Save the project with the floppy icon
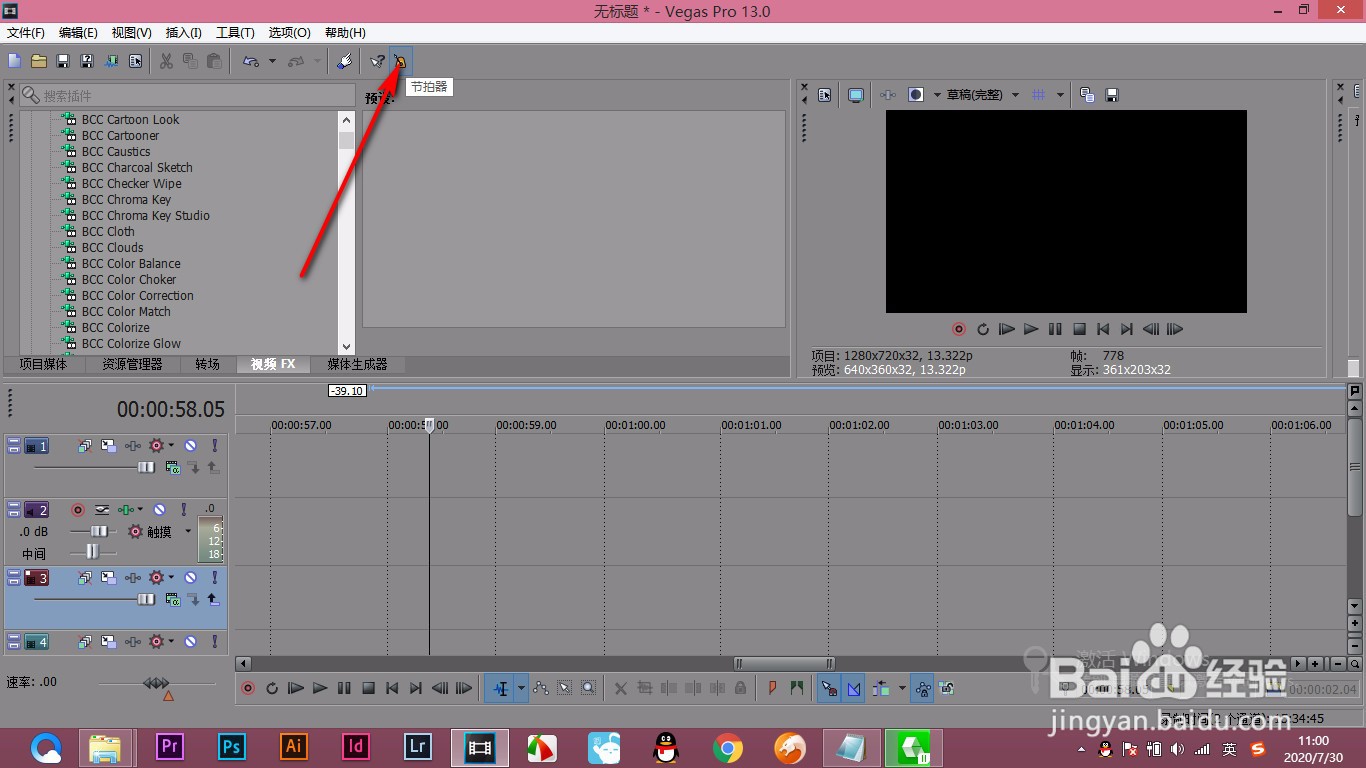The width and height of the screenshot is (1366, 768). (63, 61)
